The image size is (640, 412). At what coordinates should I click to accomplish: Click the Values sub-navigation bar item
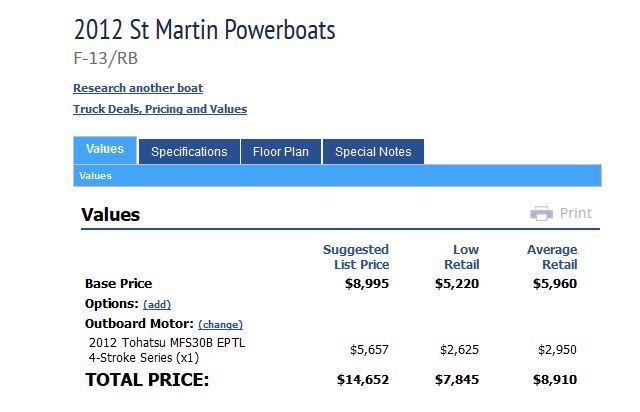[x=95, y=176]
